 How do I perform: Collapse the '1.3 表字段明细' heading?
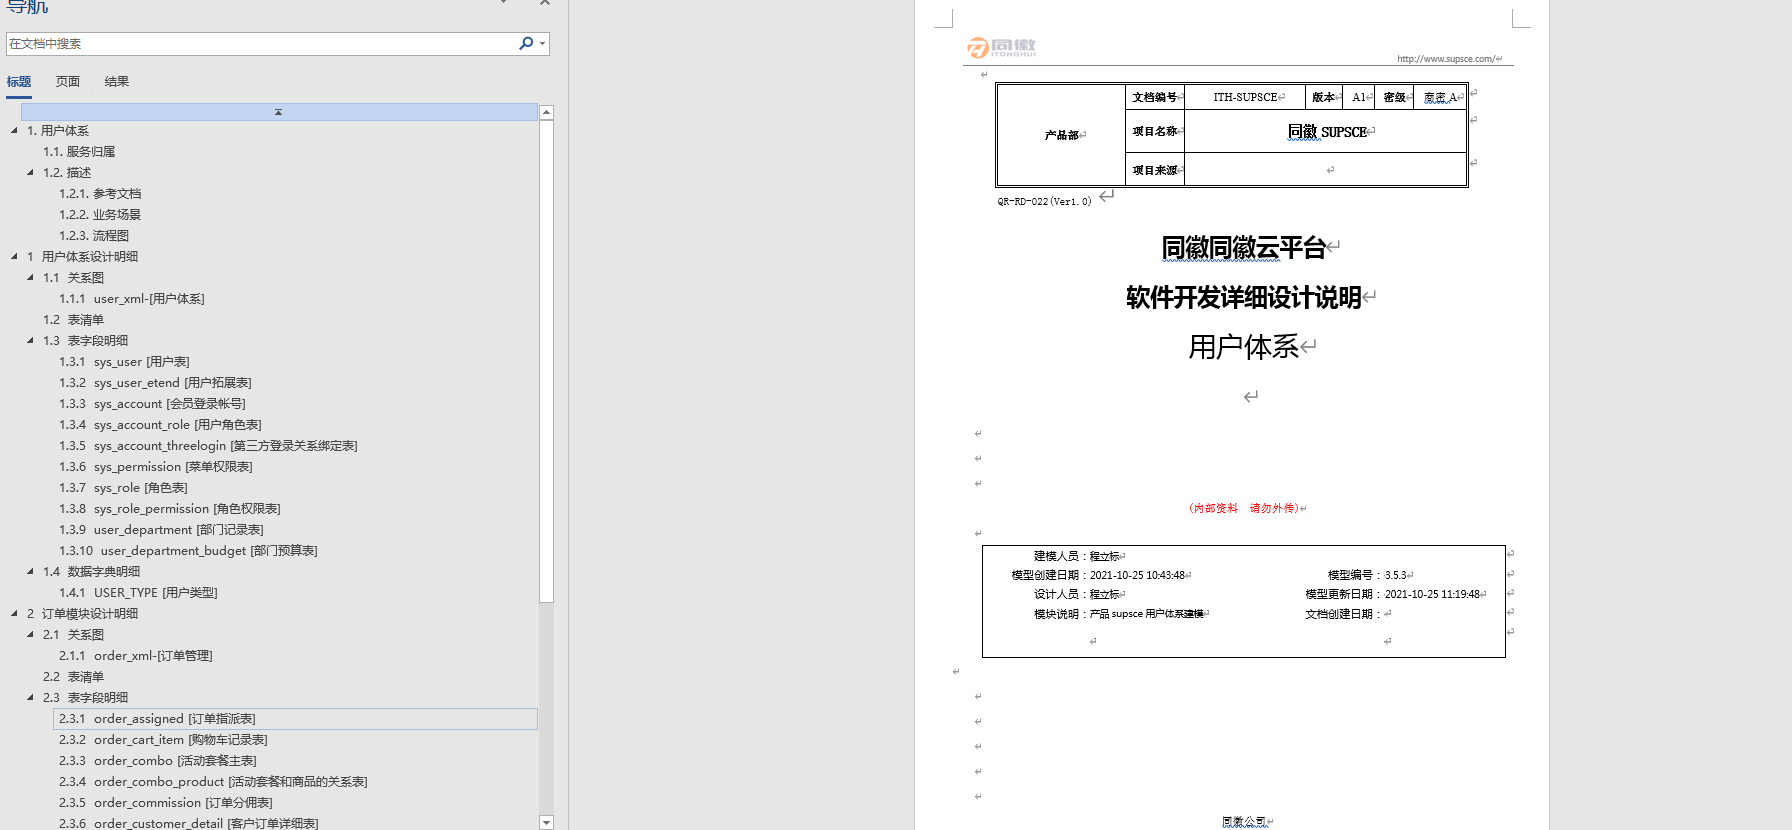click(30, 340)
